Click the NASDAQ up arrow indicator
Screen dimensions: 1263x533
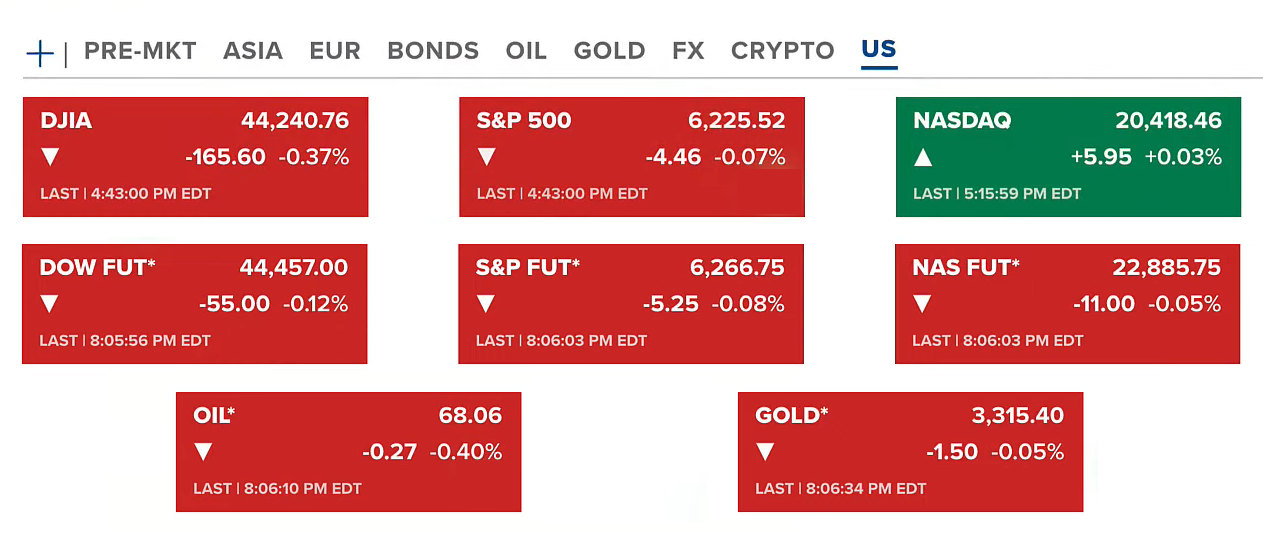(923, 157)
